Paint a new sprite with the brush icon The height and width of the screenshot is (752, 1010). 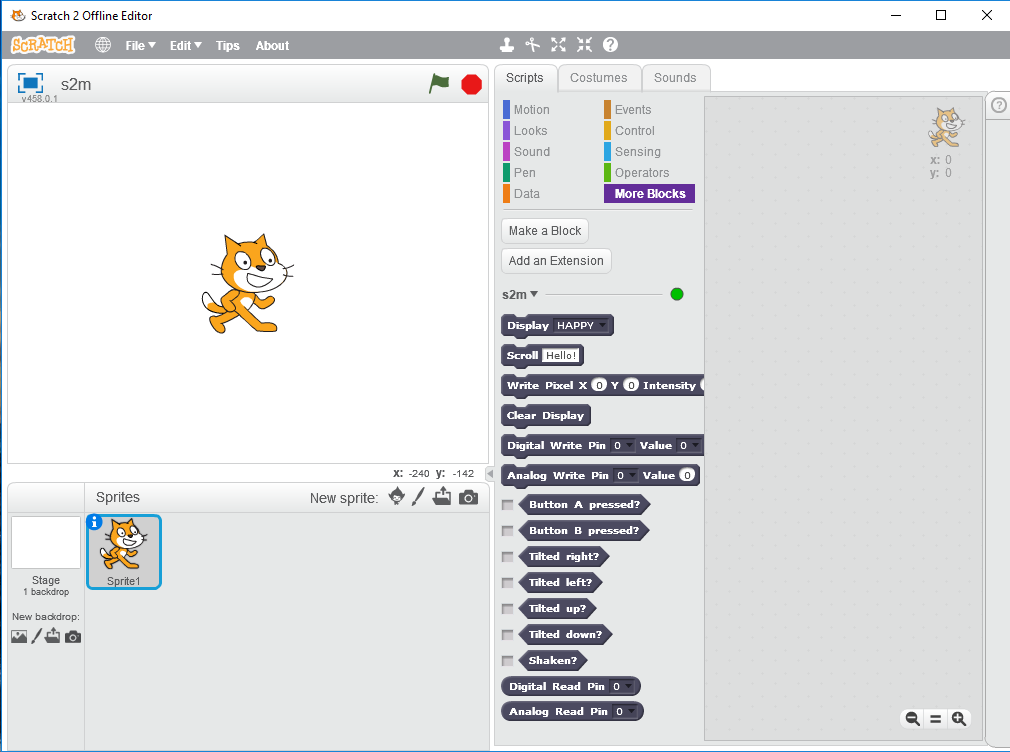419,497
